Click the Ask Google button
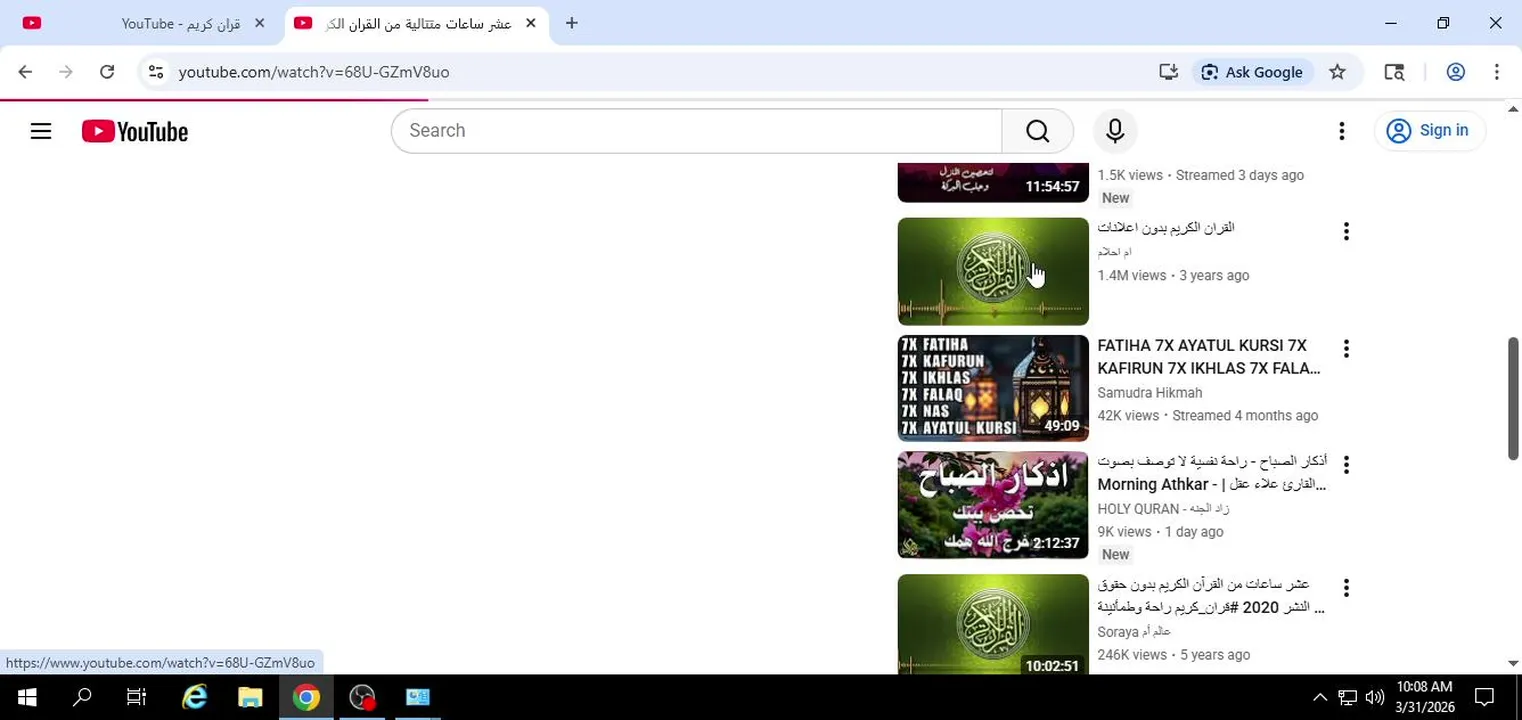The height and width of the screenshot is (720, 1522). point(1252,72)
